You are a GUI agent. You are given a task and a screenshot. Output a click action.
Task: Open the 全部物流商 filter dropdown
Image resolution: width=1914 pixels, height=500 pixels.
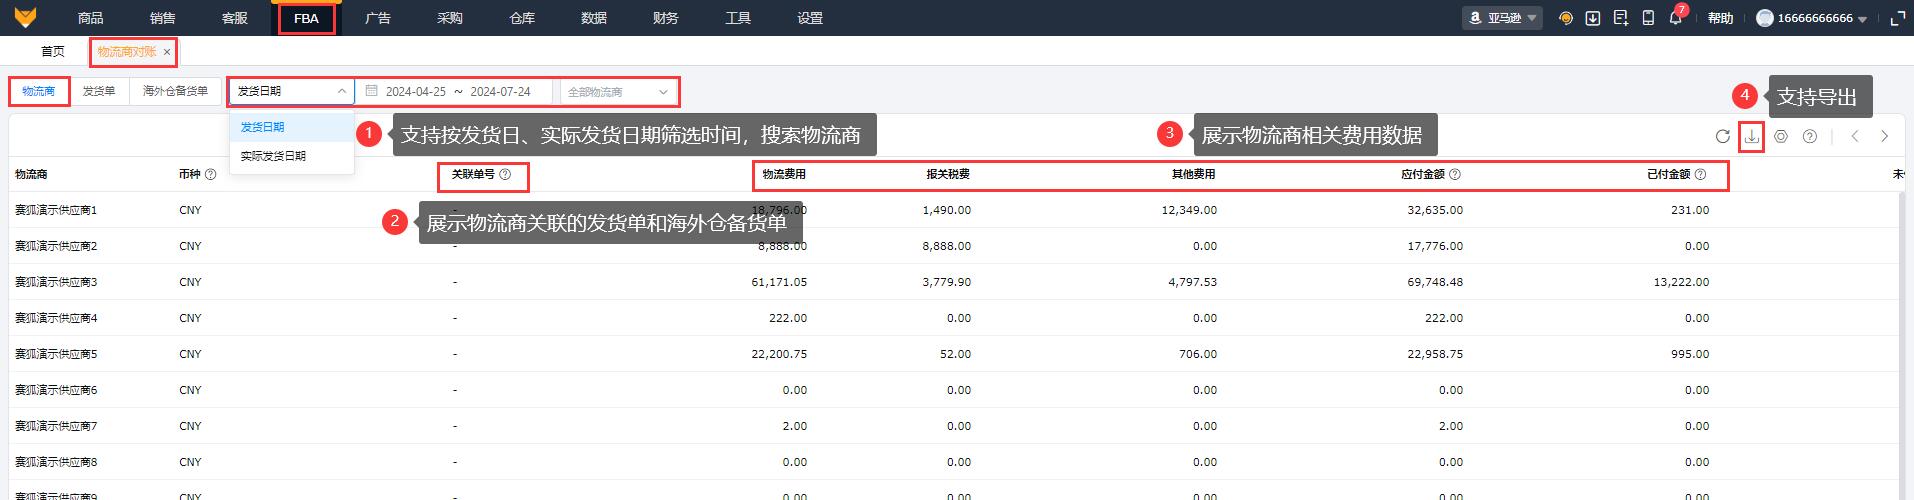pos(618,91)
